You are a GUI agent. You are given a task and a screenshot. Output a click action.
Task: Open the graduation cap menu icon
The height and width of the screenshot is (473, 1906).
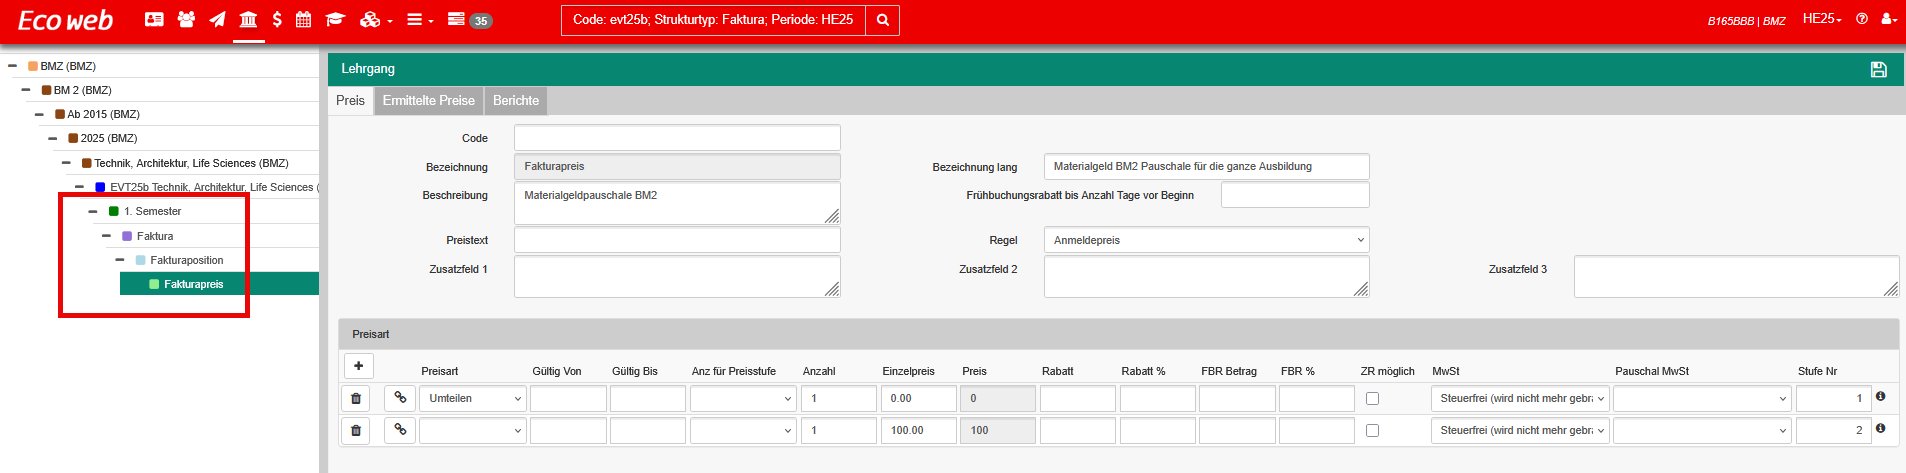pyautogui.click(x=335, y=19)
